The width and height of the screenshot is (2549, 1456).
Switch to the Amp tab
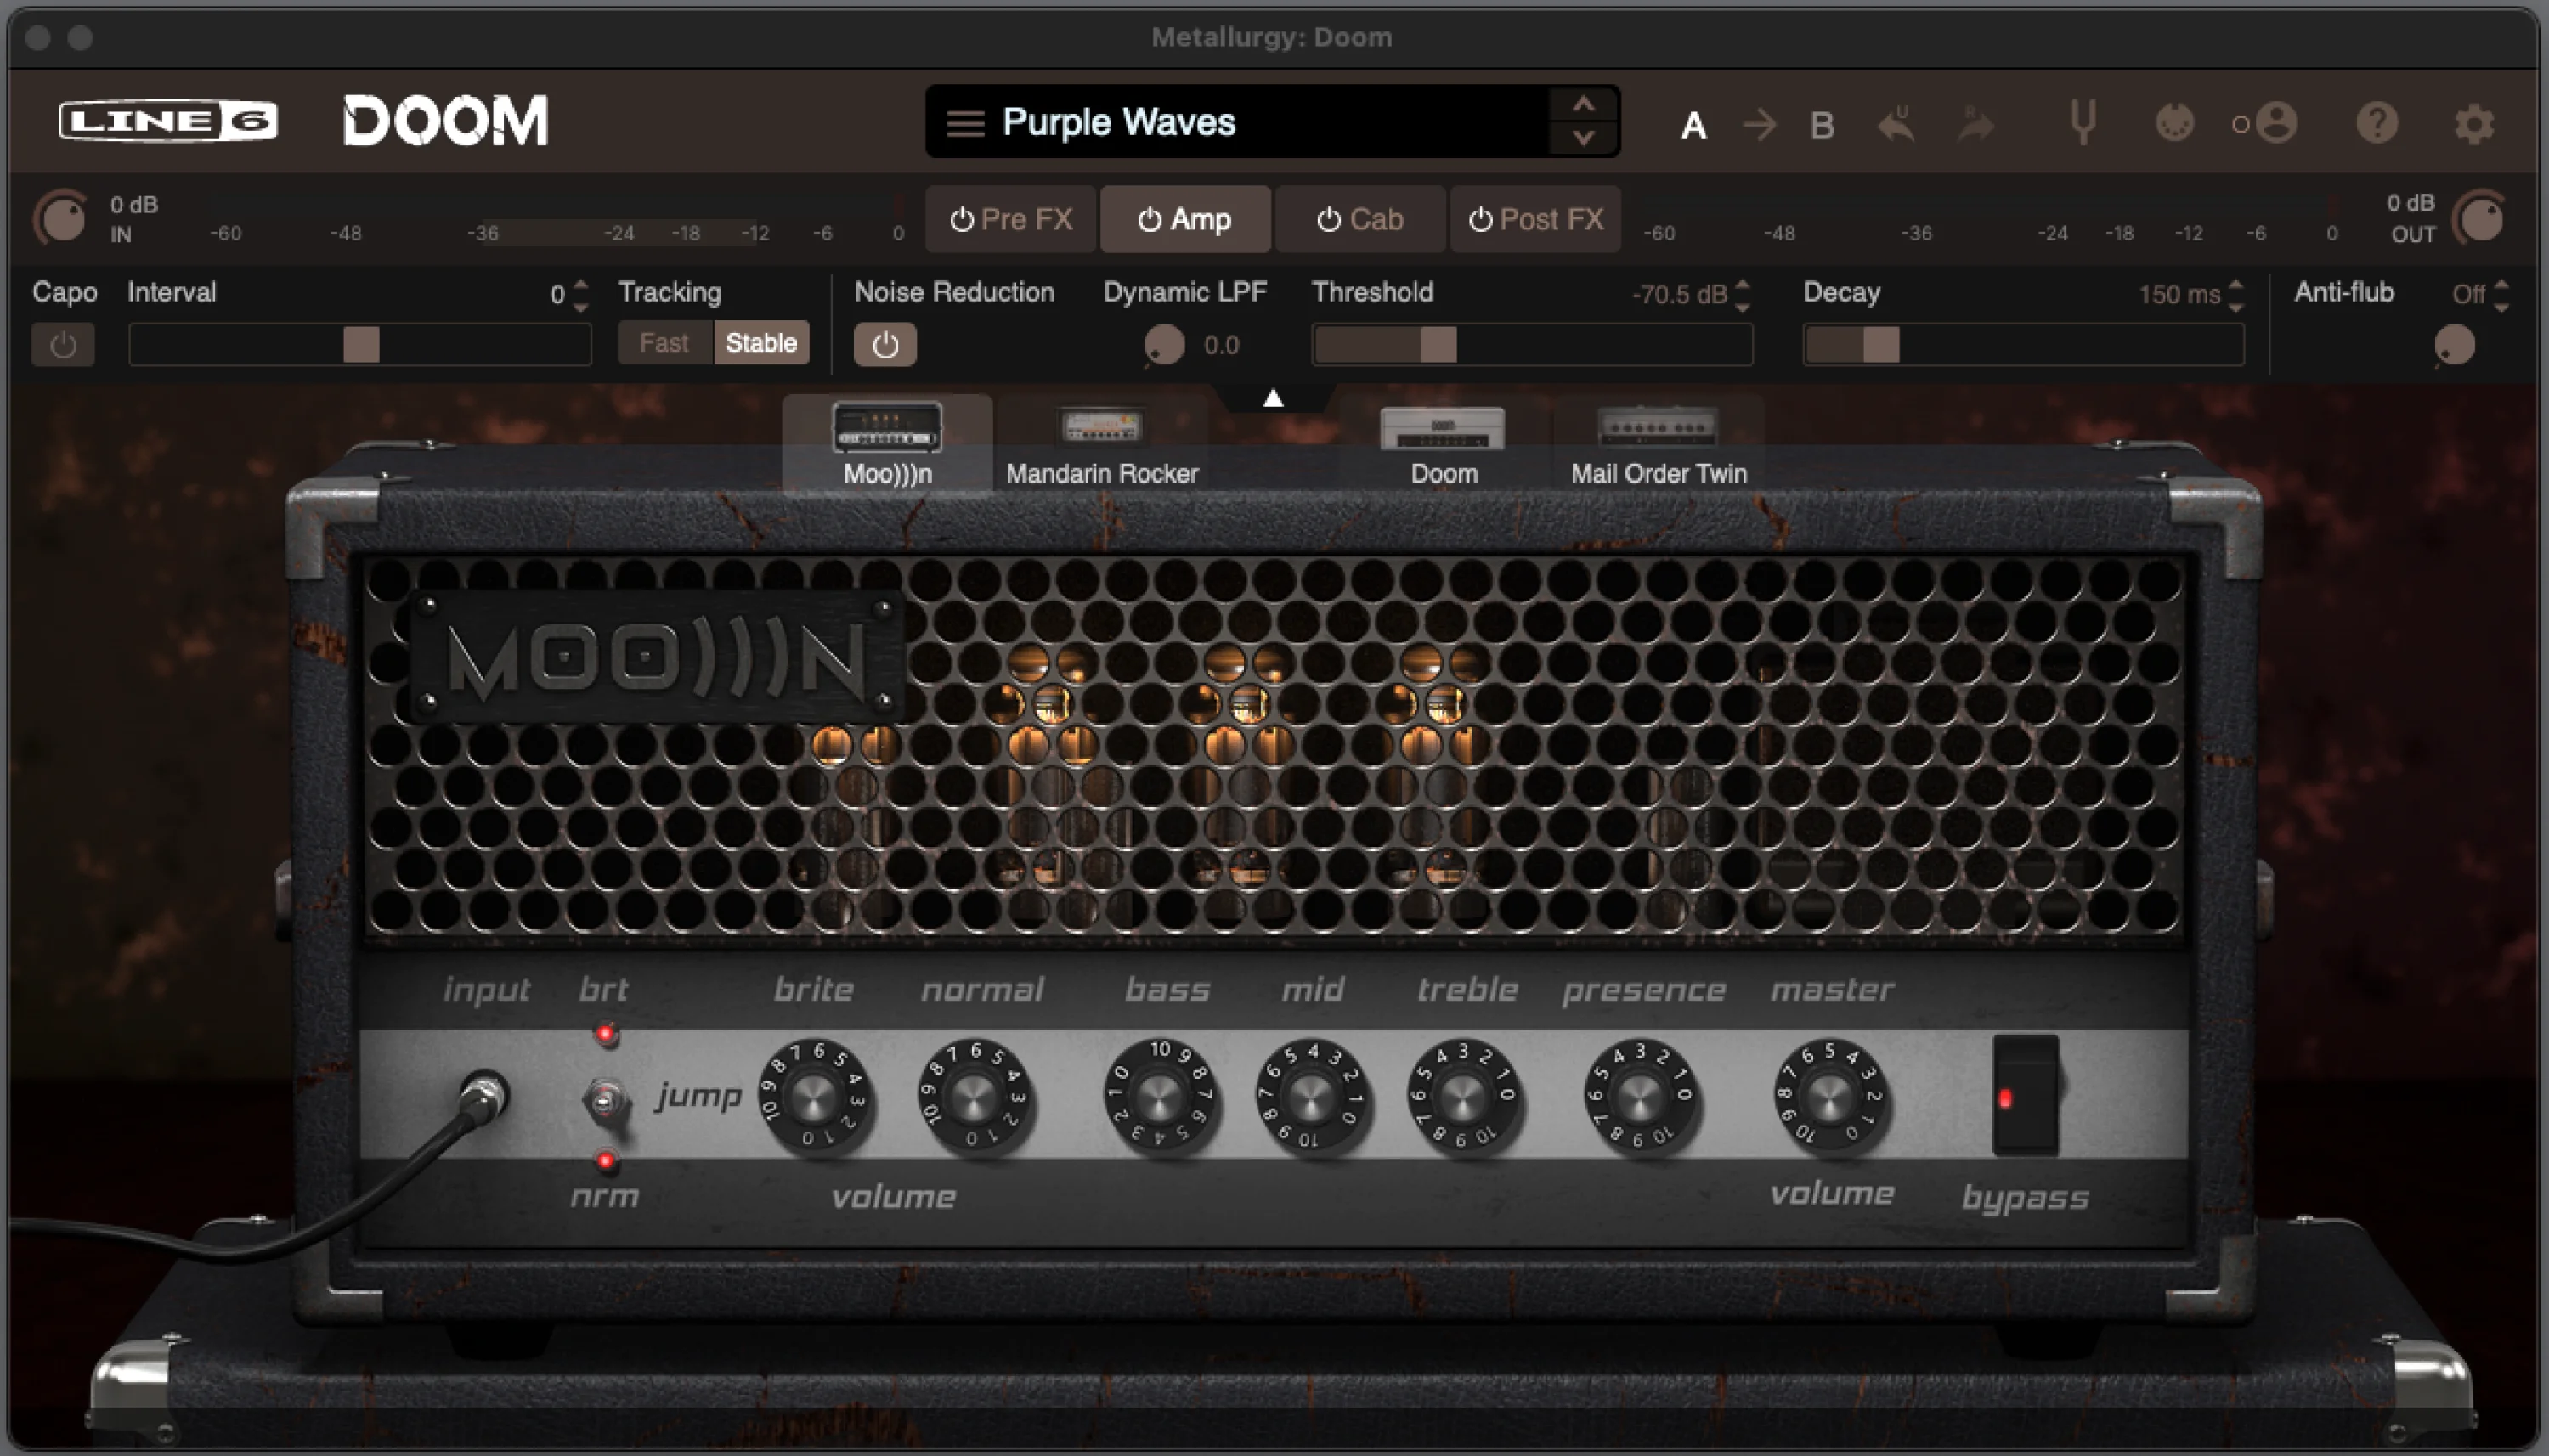click(1185, 219)
